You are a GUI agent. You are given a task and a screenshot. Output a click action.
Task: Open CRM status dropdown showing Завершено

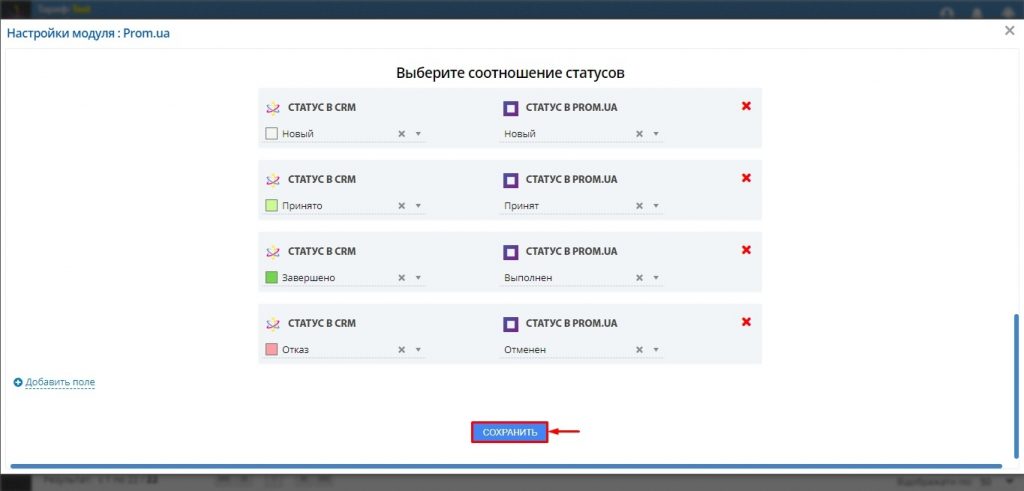tap(418, 277)
